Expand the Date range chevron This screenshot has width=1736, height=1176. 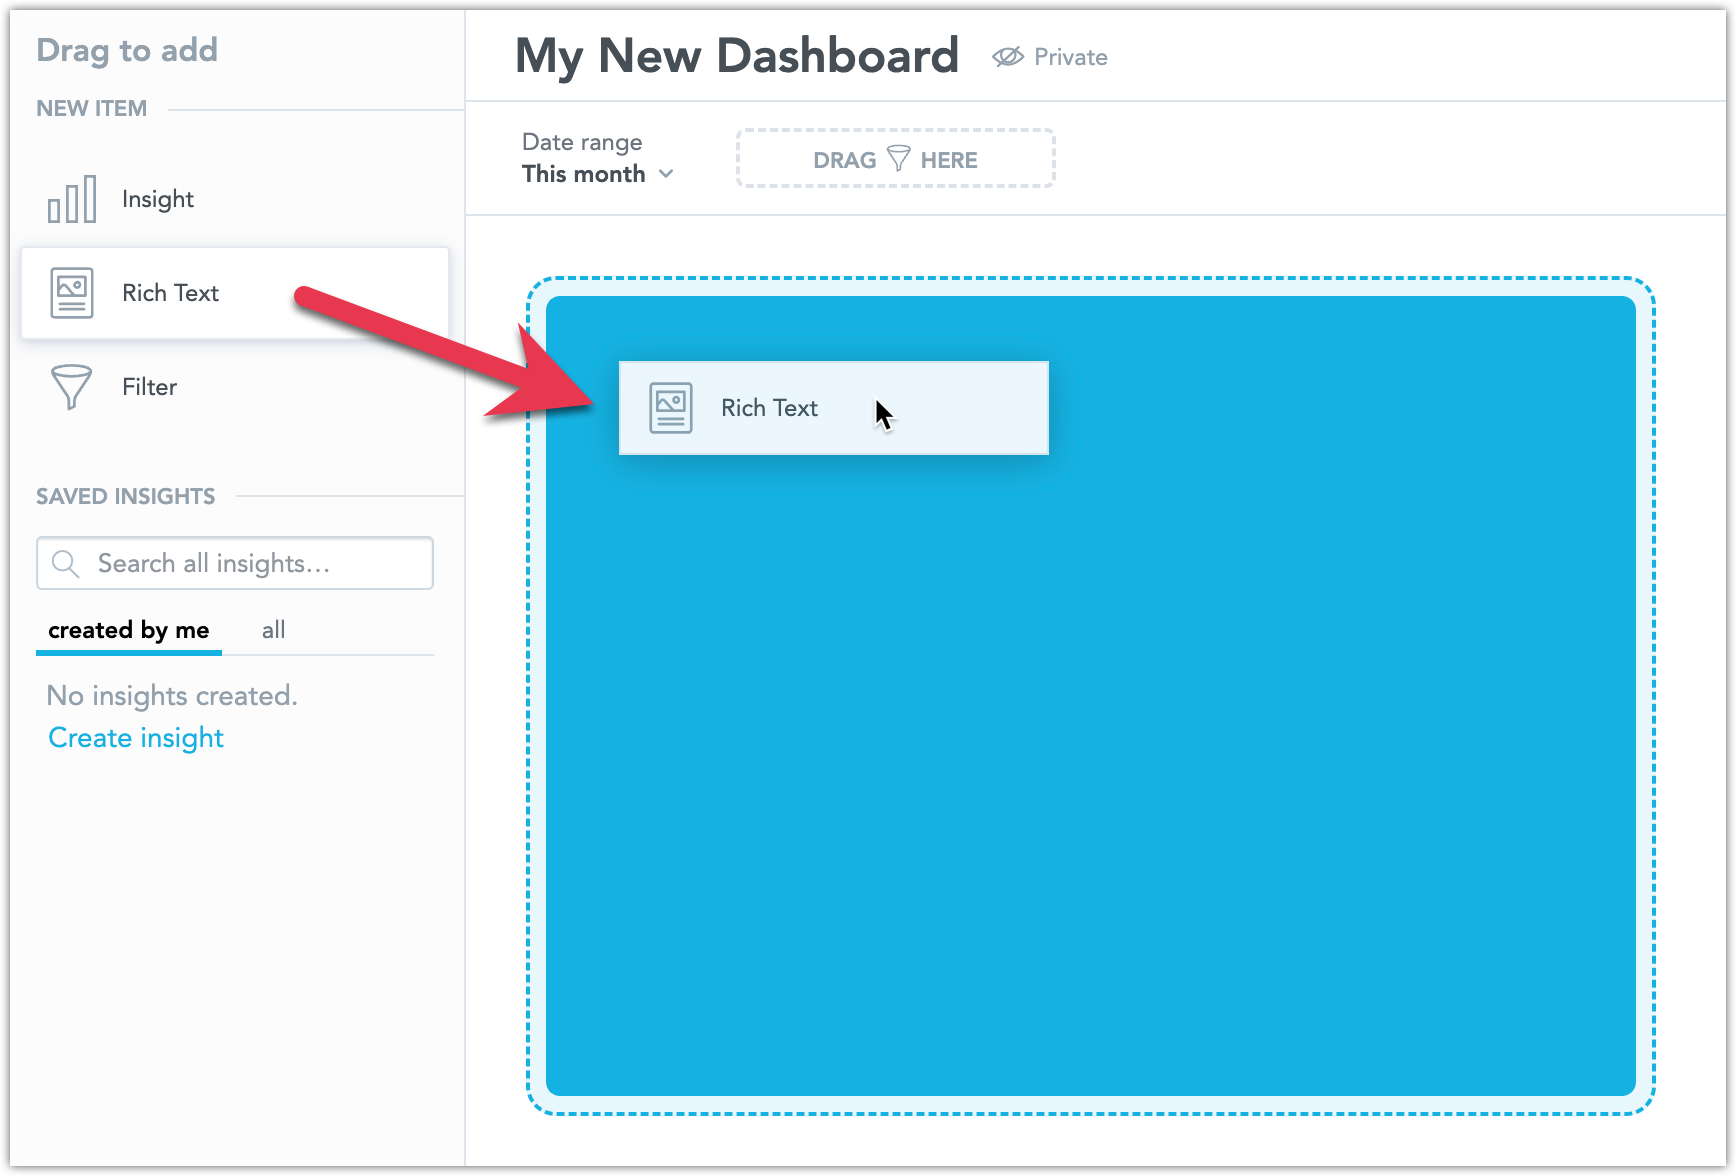pos(668,174)
